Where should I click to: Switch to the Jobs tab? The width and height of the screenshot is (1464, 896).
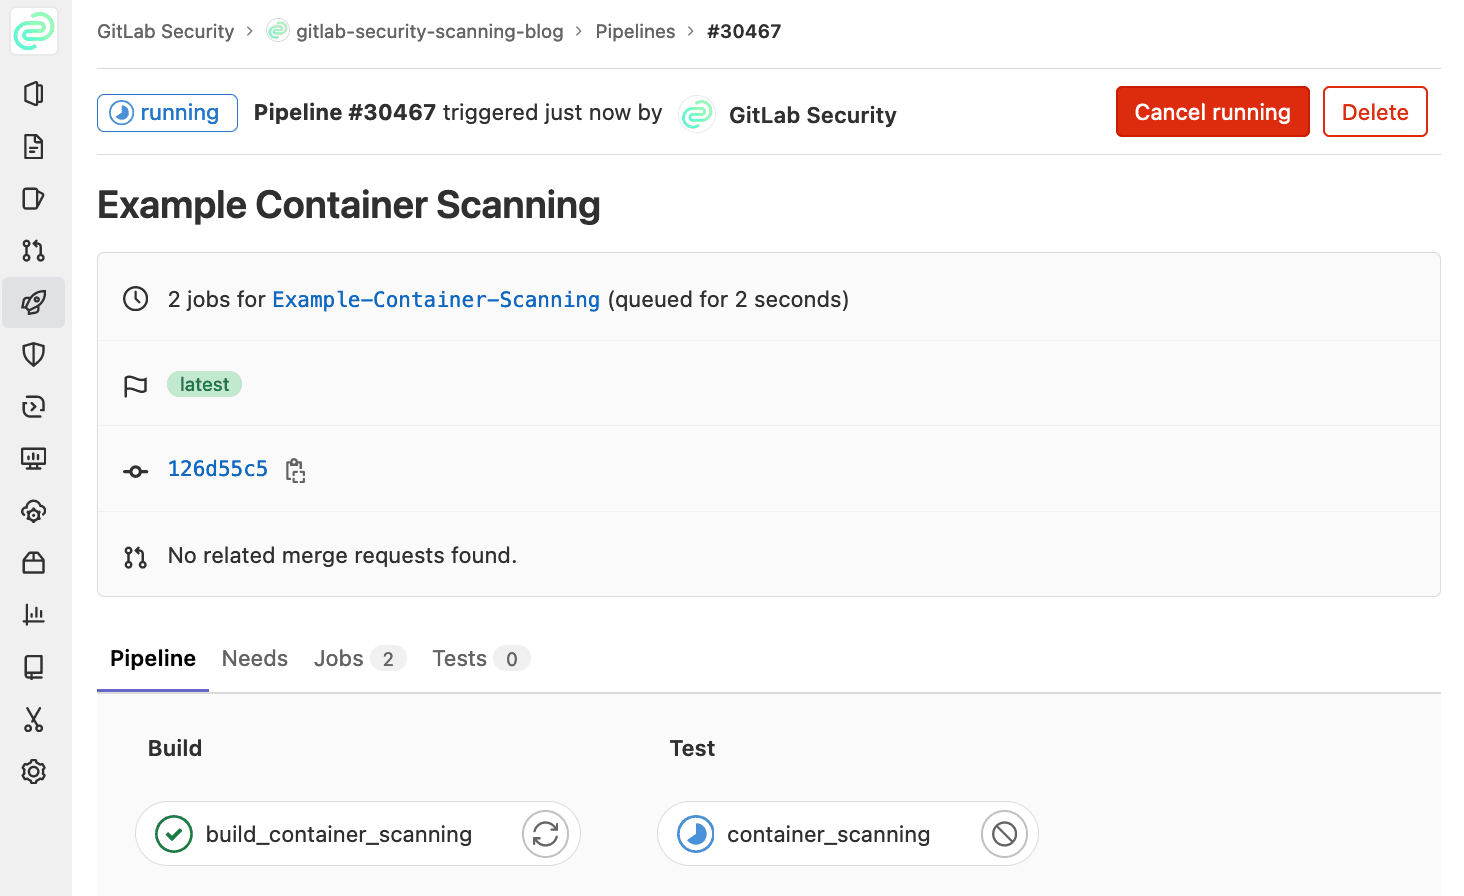(339, 658)
